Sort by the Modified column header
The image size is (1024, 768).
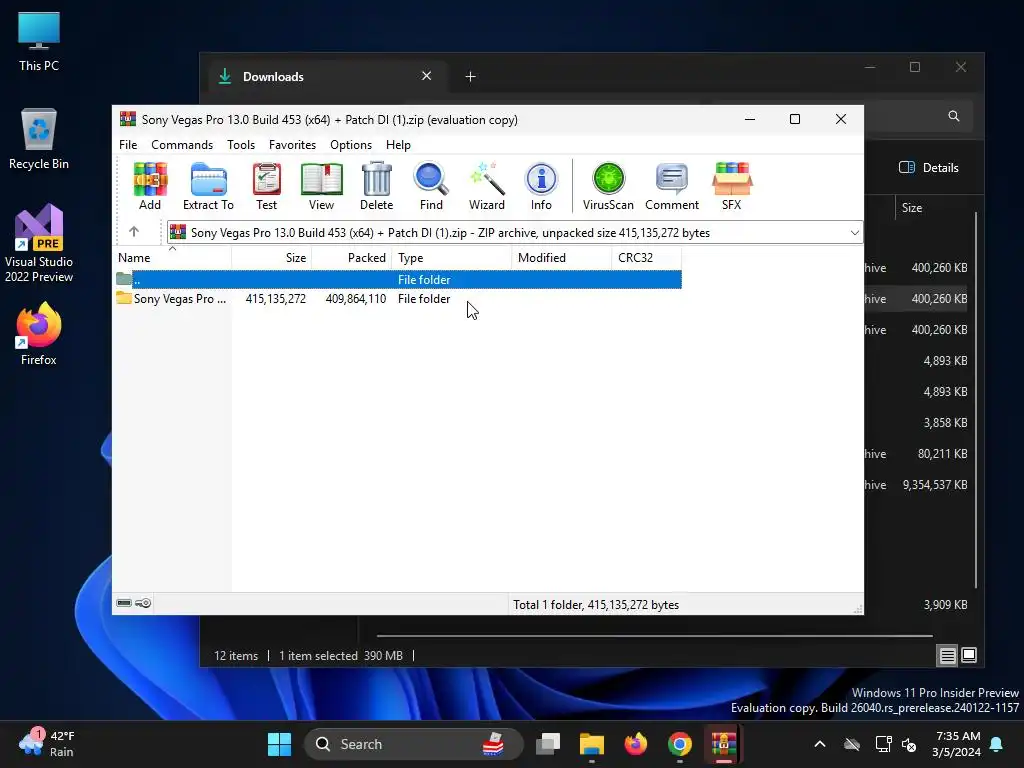(562, 258)
